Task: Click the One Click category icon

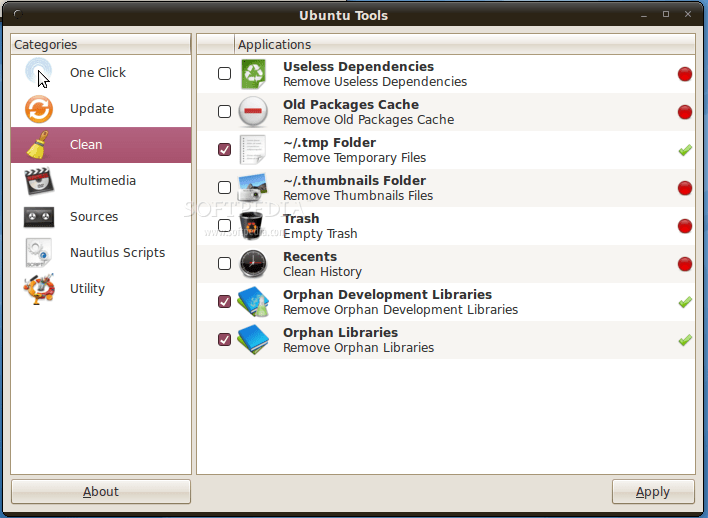Action: [x=39, y=72]
